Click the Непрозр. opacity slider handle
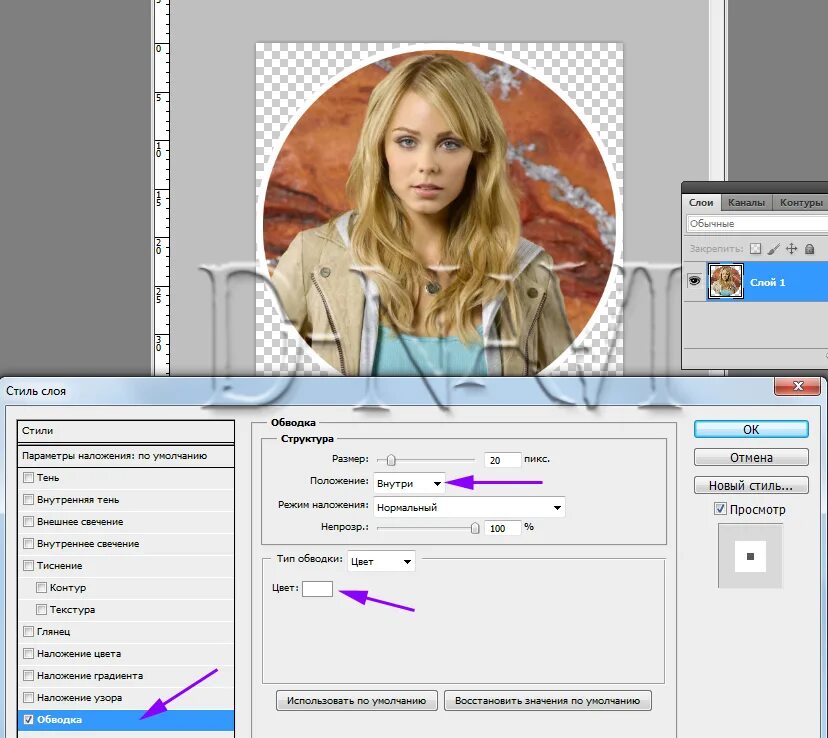This screenshot has height=738, width=828. [475, 528]
